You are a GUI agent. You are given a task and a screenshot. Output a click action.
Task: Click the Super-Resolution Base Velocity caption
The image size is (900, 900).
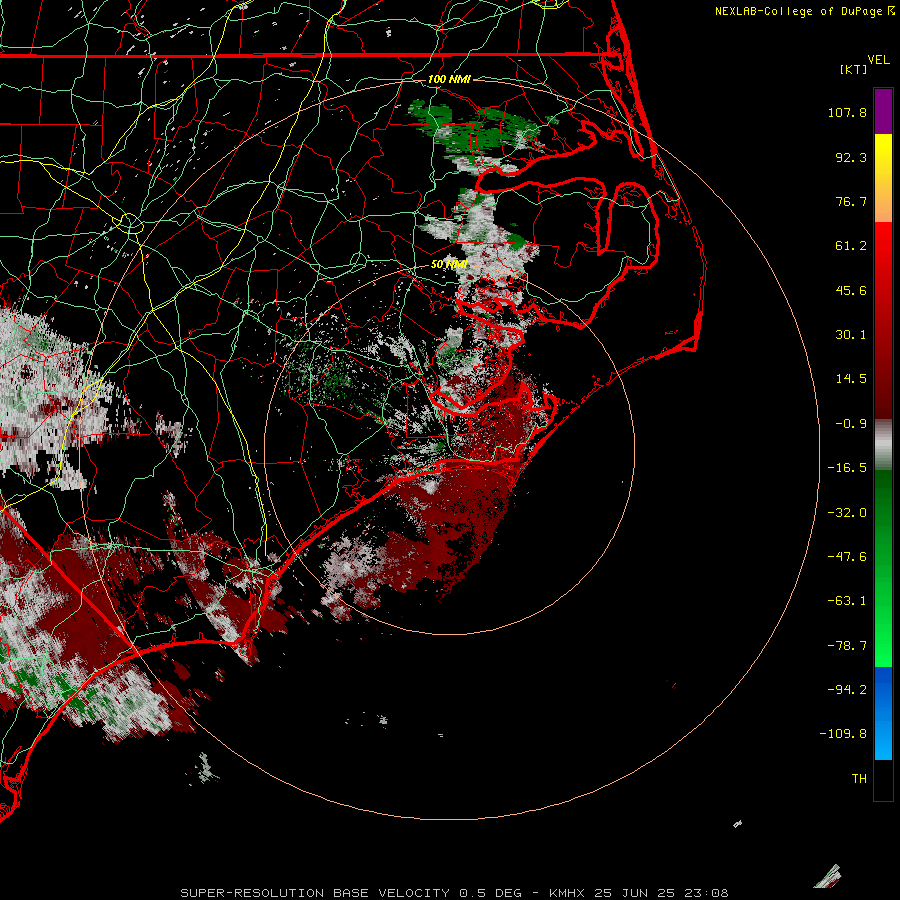(454, 893)
